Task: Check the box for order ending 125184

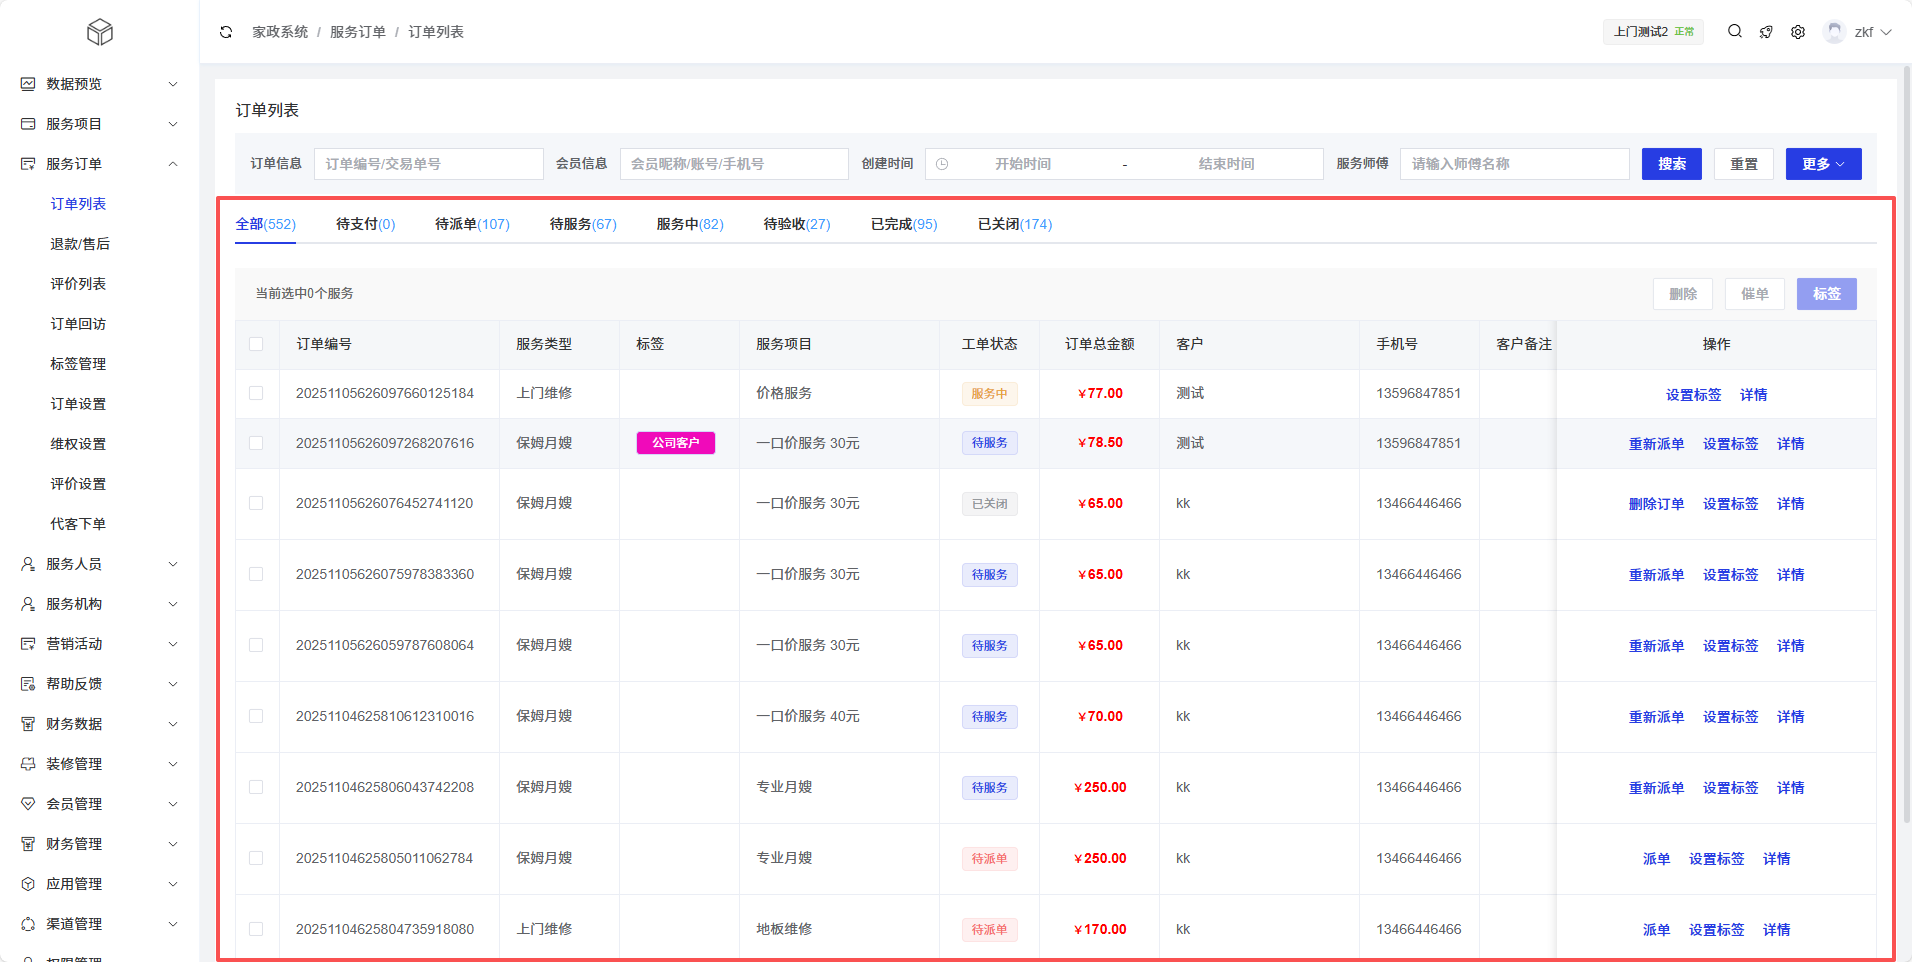Action: pyautogui.click(x=256, y=393)
